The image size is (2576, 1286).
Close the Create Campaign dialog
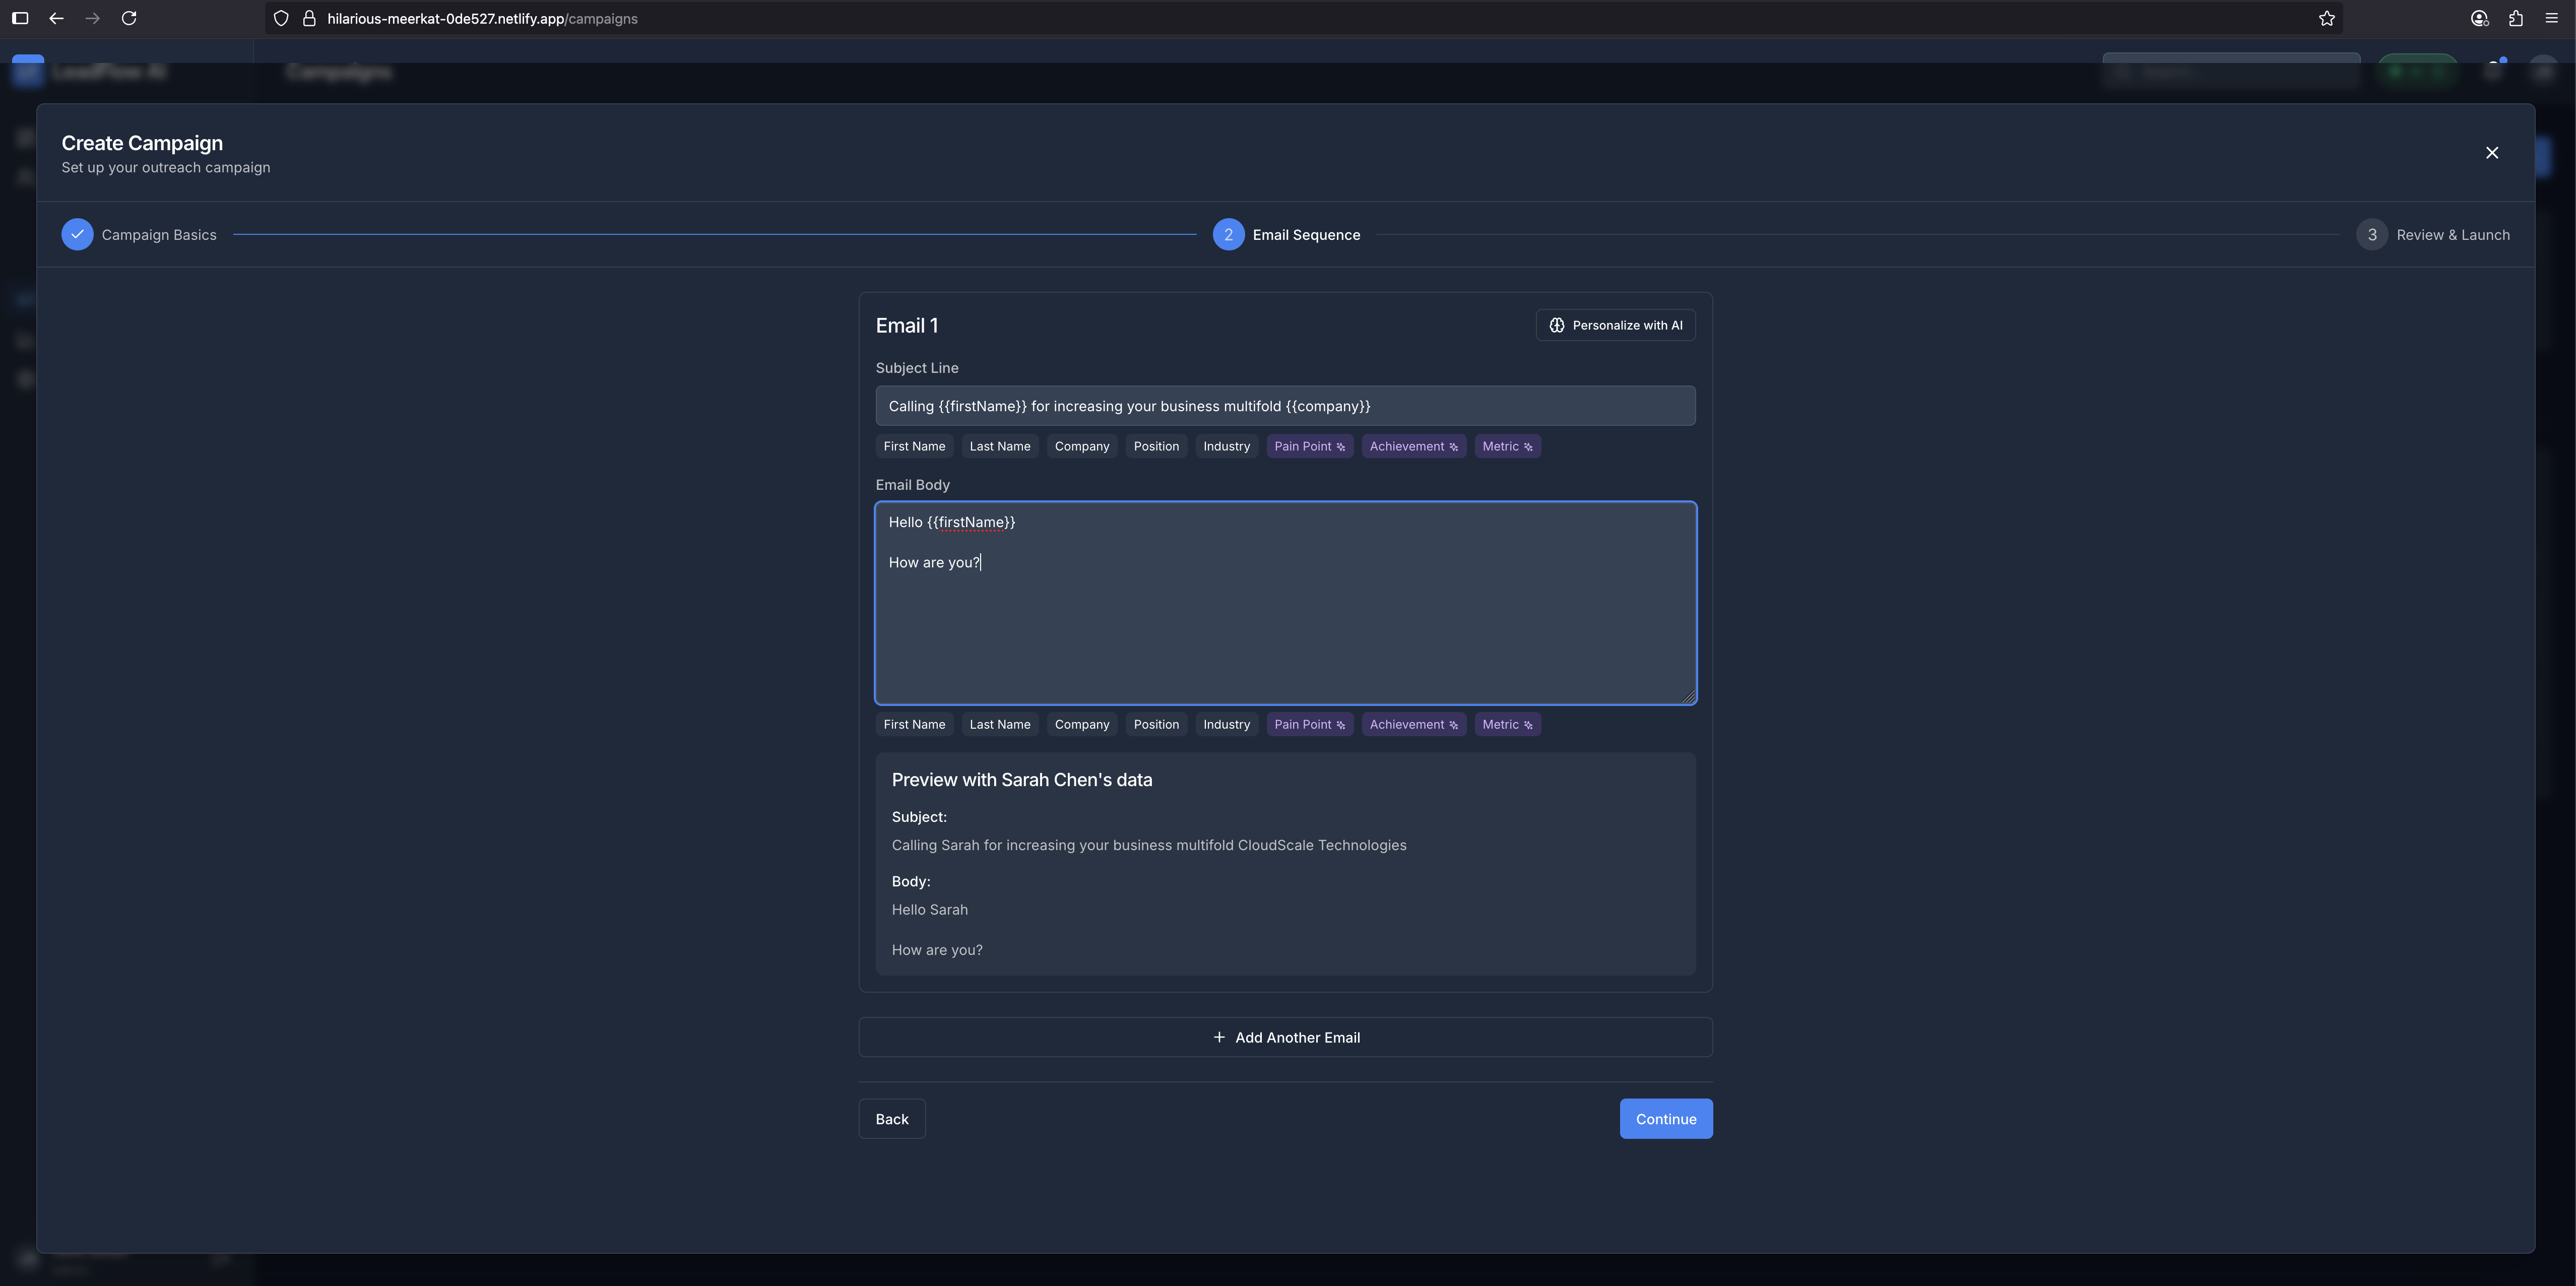[2491, 153]
